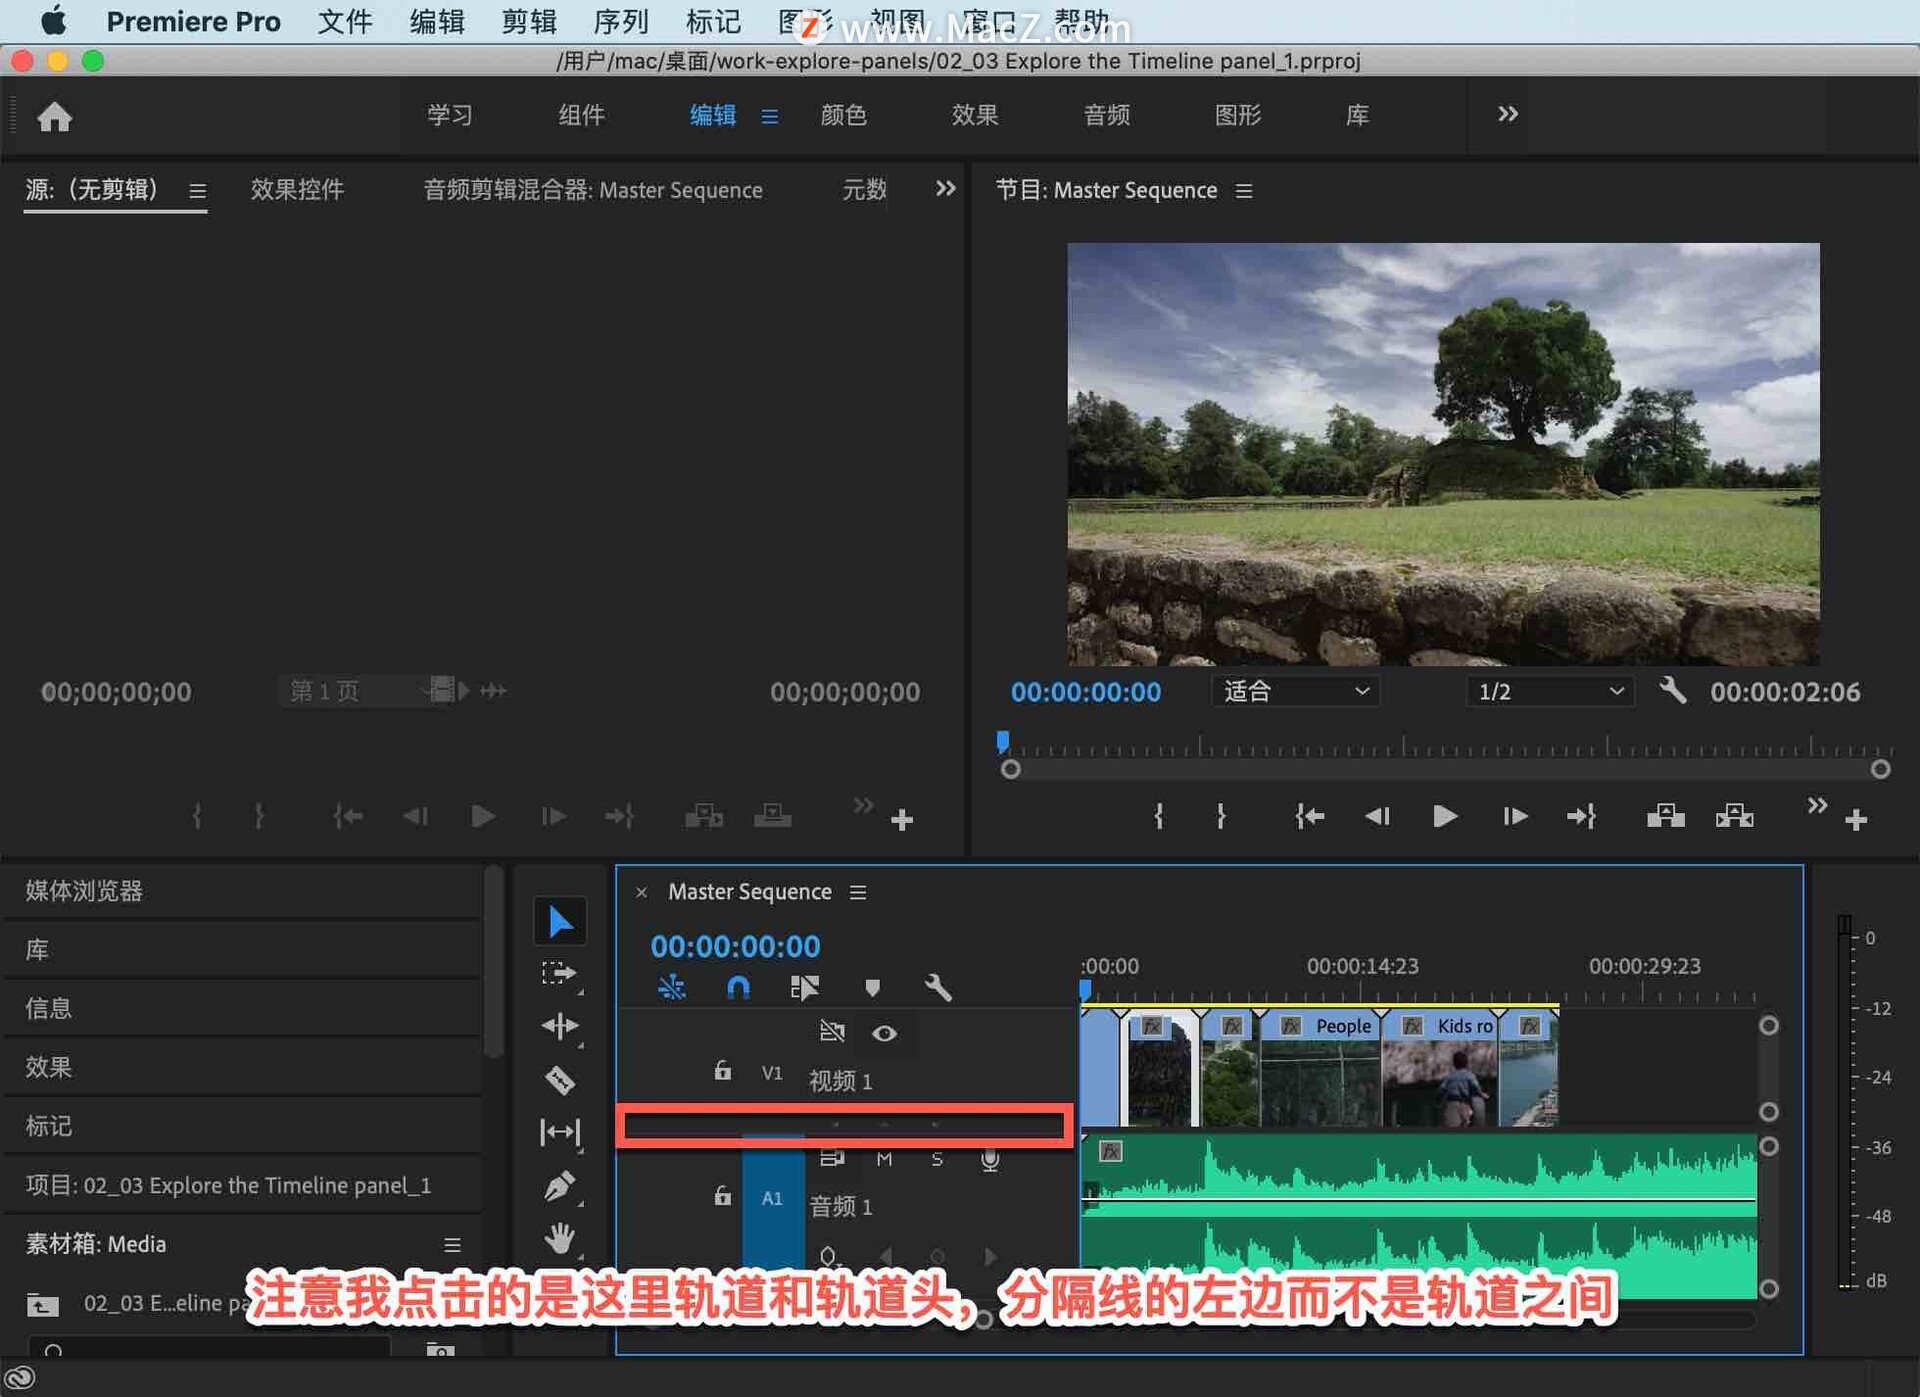Switch to the 颜色 workspace
This screenshot has width=1920, height=1397.
click(843, 115)
